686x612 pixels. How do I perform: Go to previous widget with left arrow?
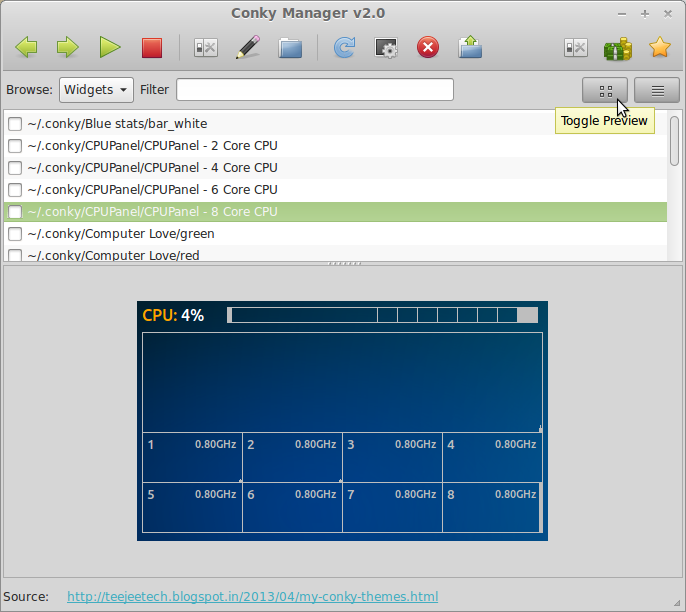click(26, 47)
